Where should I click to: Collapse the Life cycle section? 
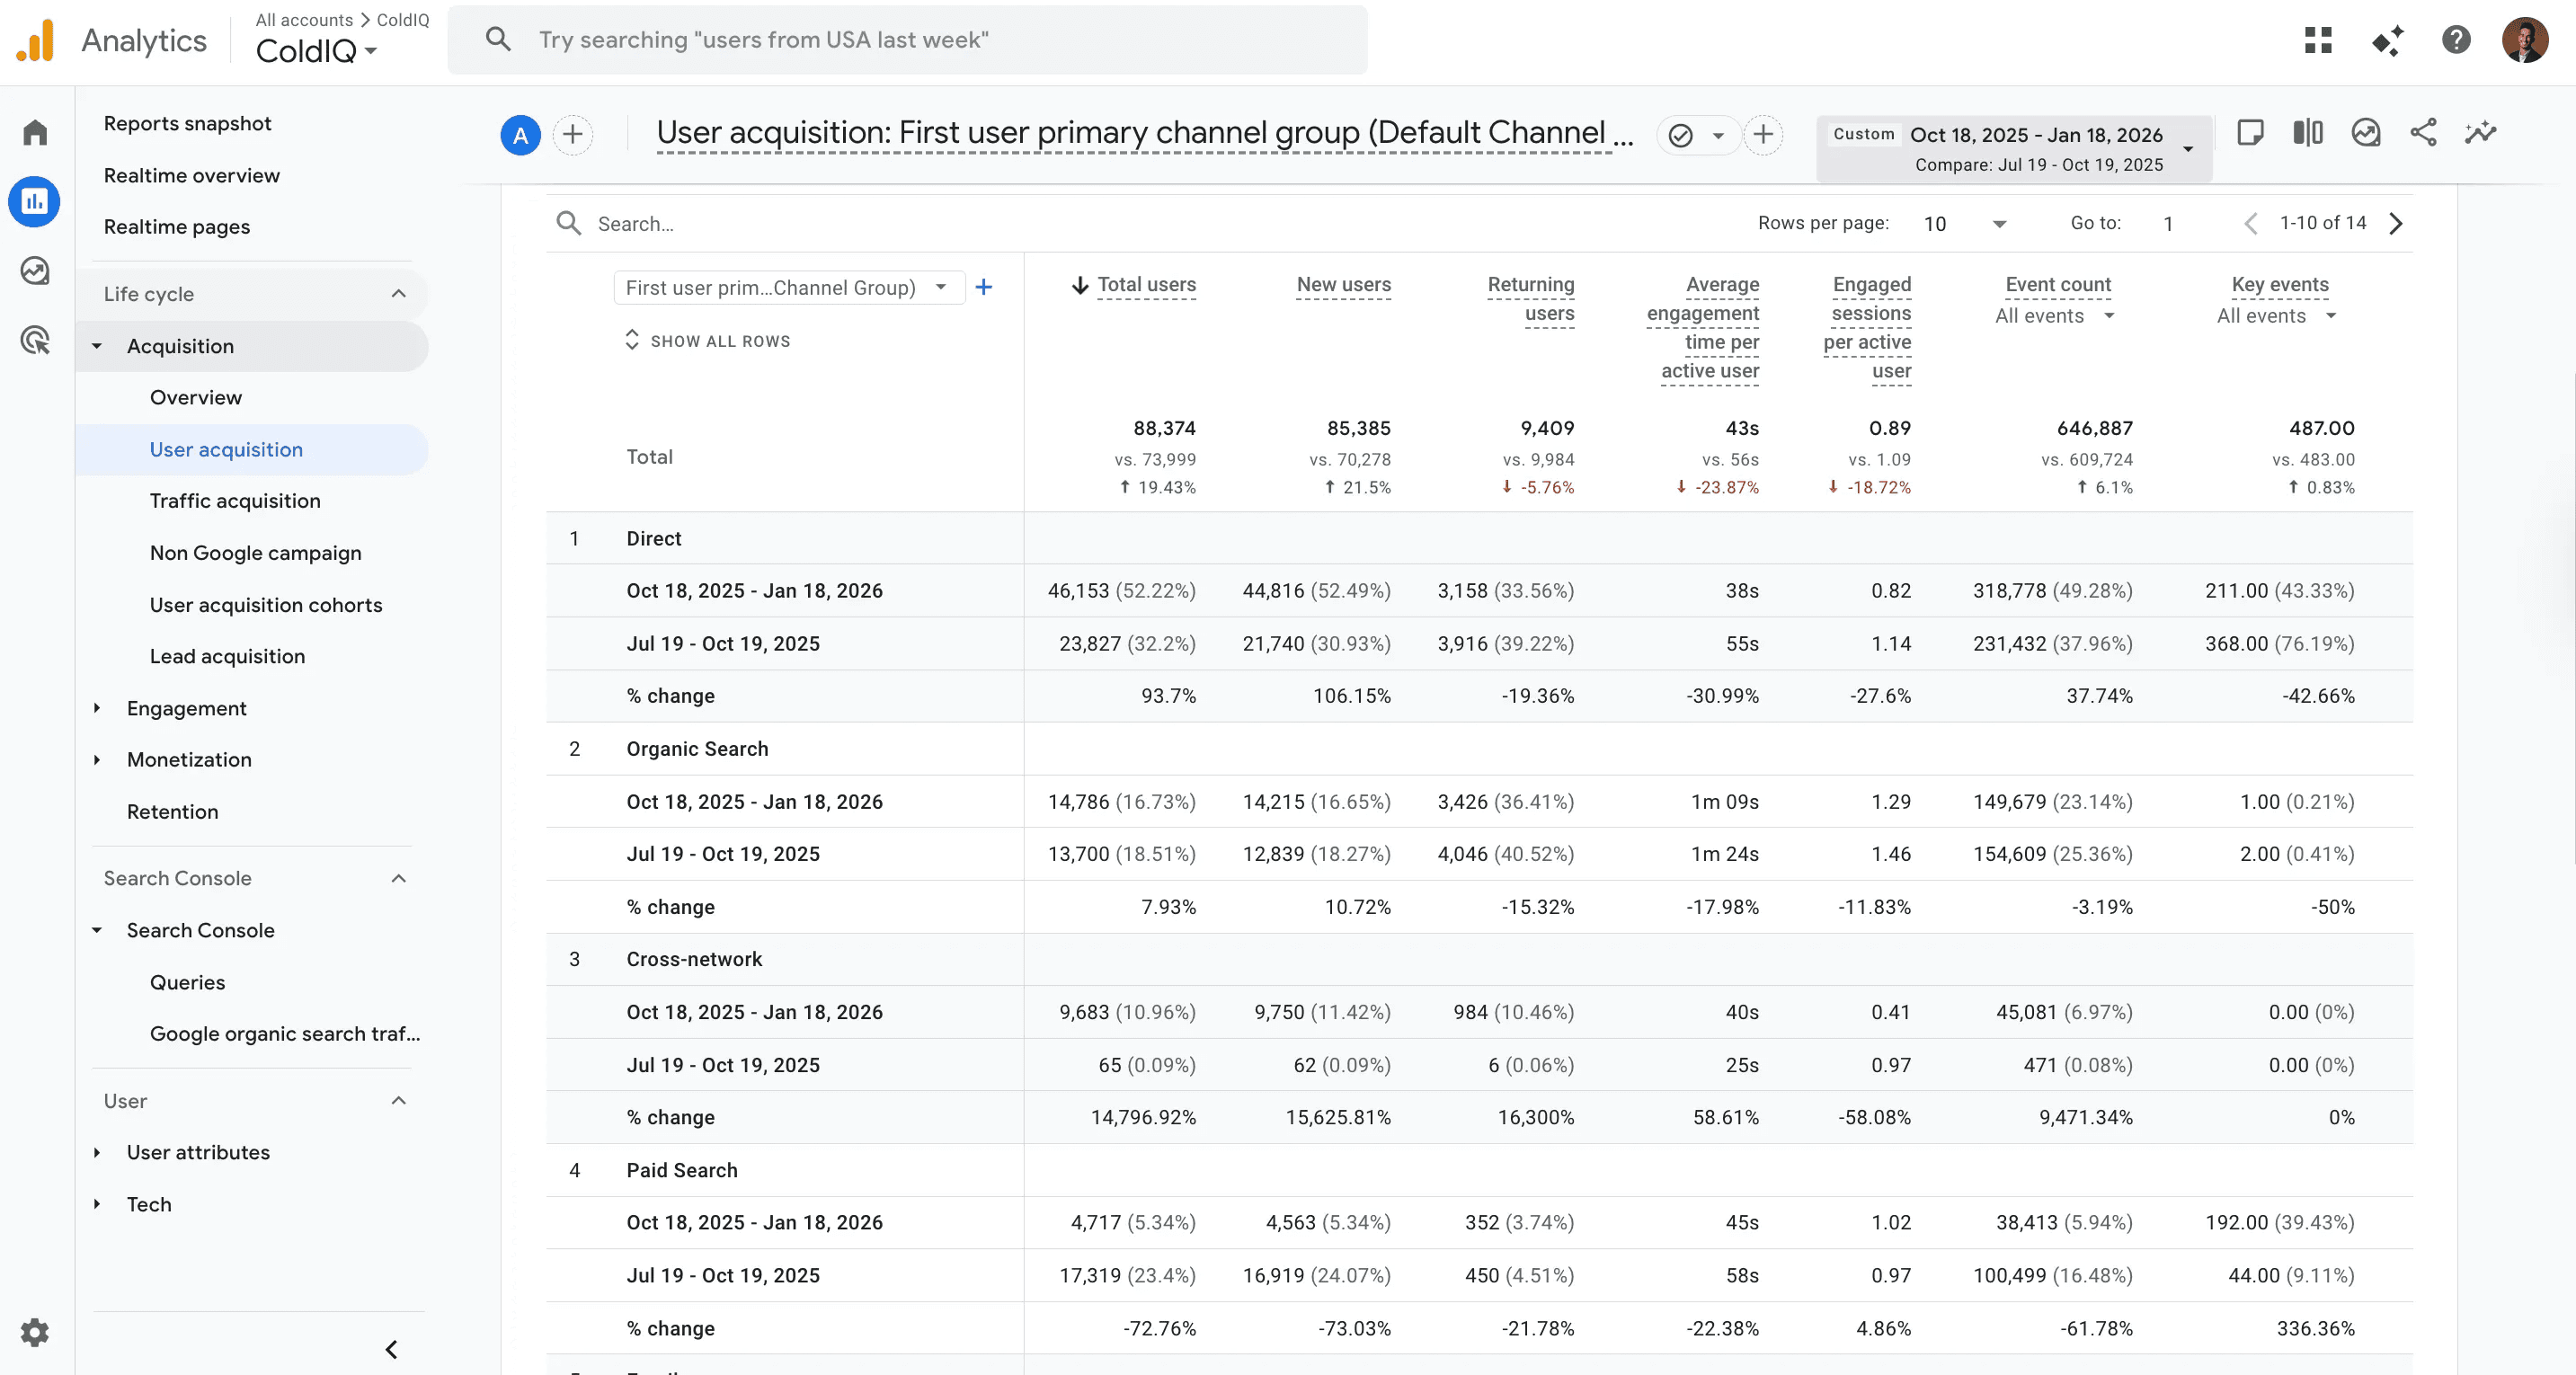pyautogui.click(x=399, y=294)
